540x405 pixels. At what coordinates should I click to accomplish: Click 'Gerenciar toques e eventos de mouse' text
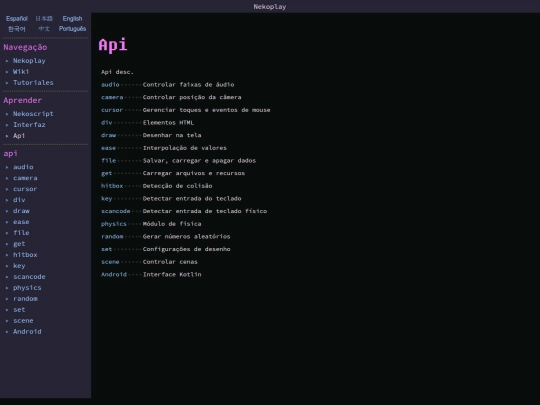tap(207, 110)
